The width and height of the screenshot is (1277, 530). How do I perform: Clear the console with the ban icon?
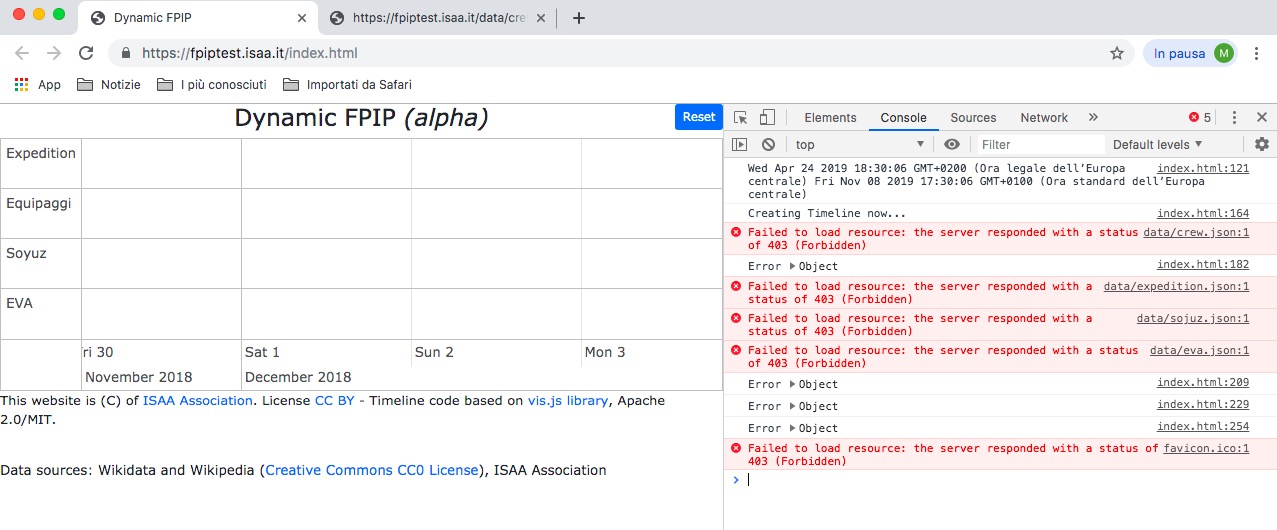[x=768, y=145]
